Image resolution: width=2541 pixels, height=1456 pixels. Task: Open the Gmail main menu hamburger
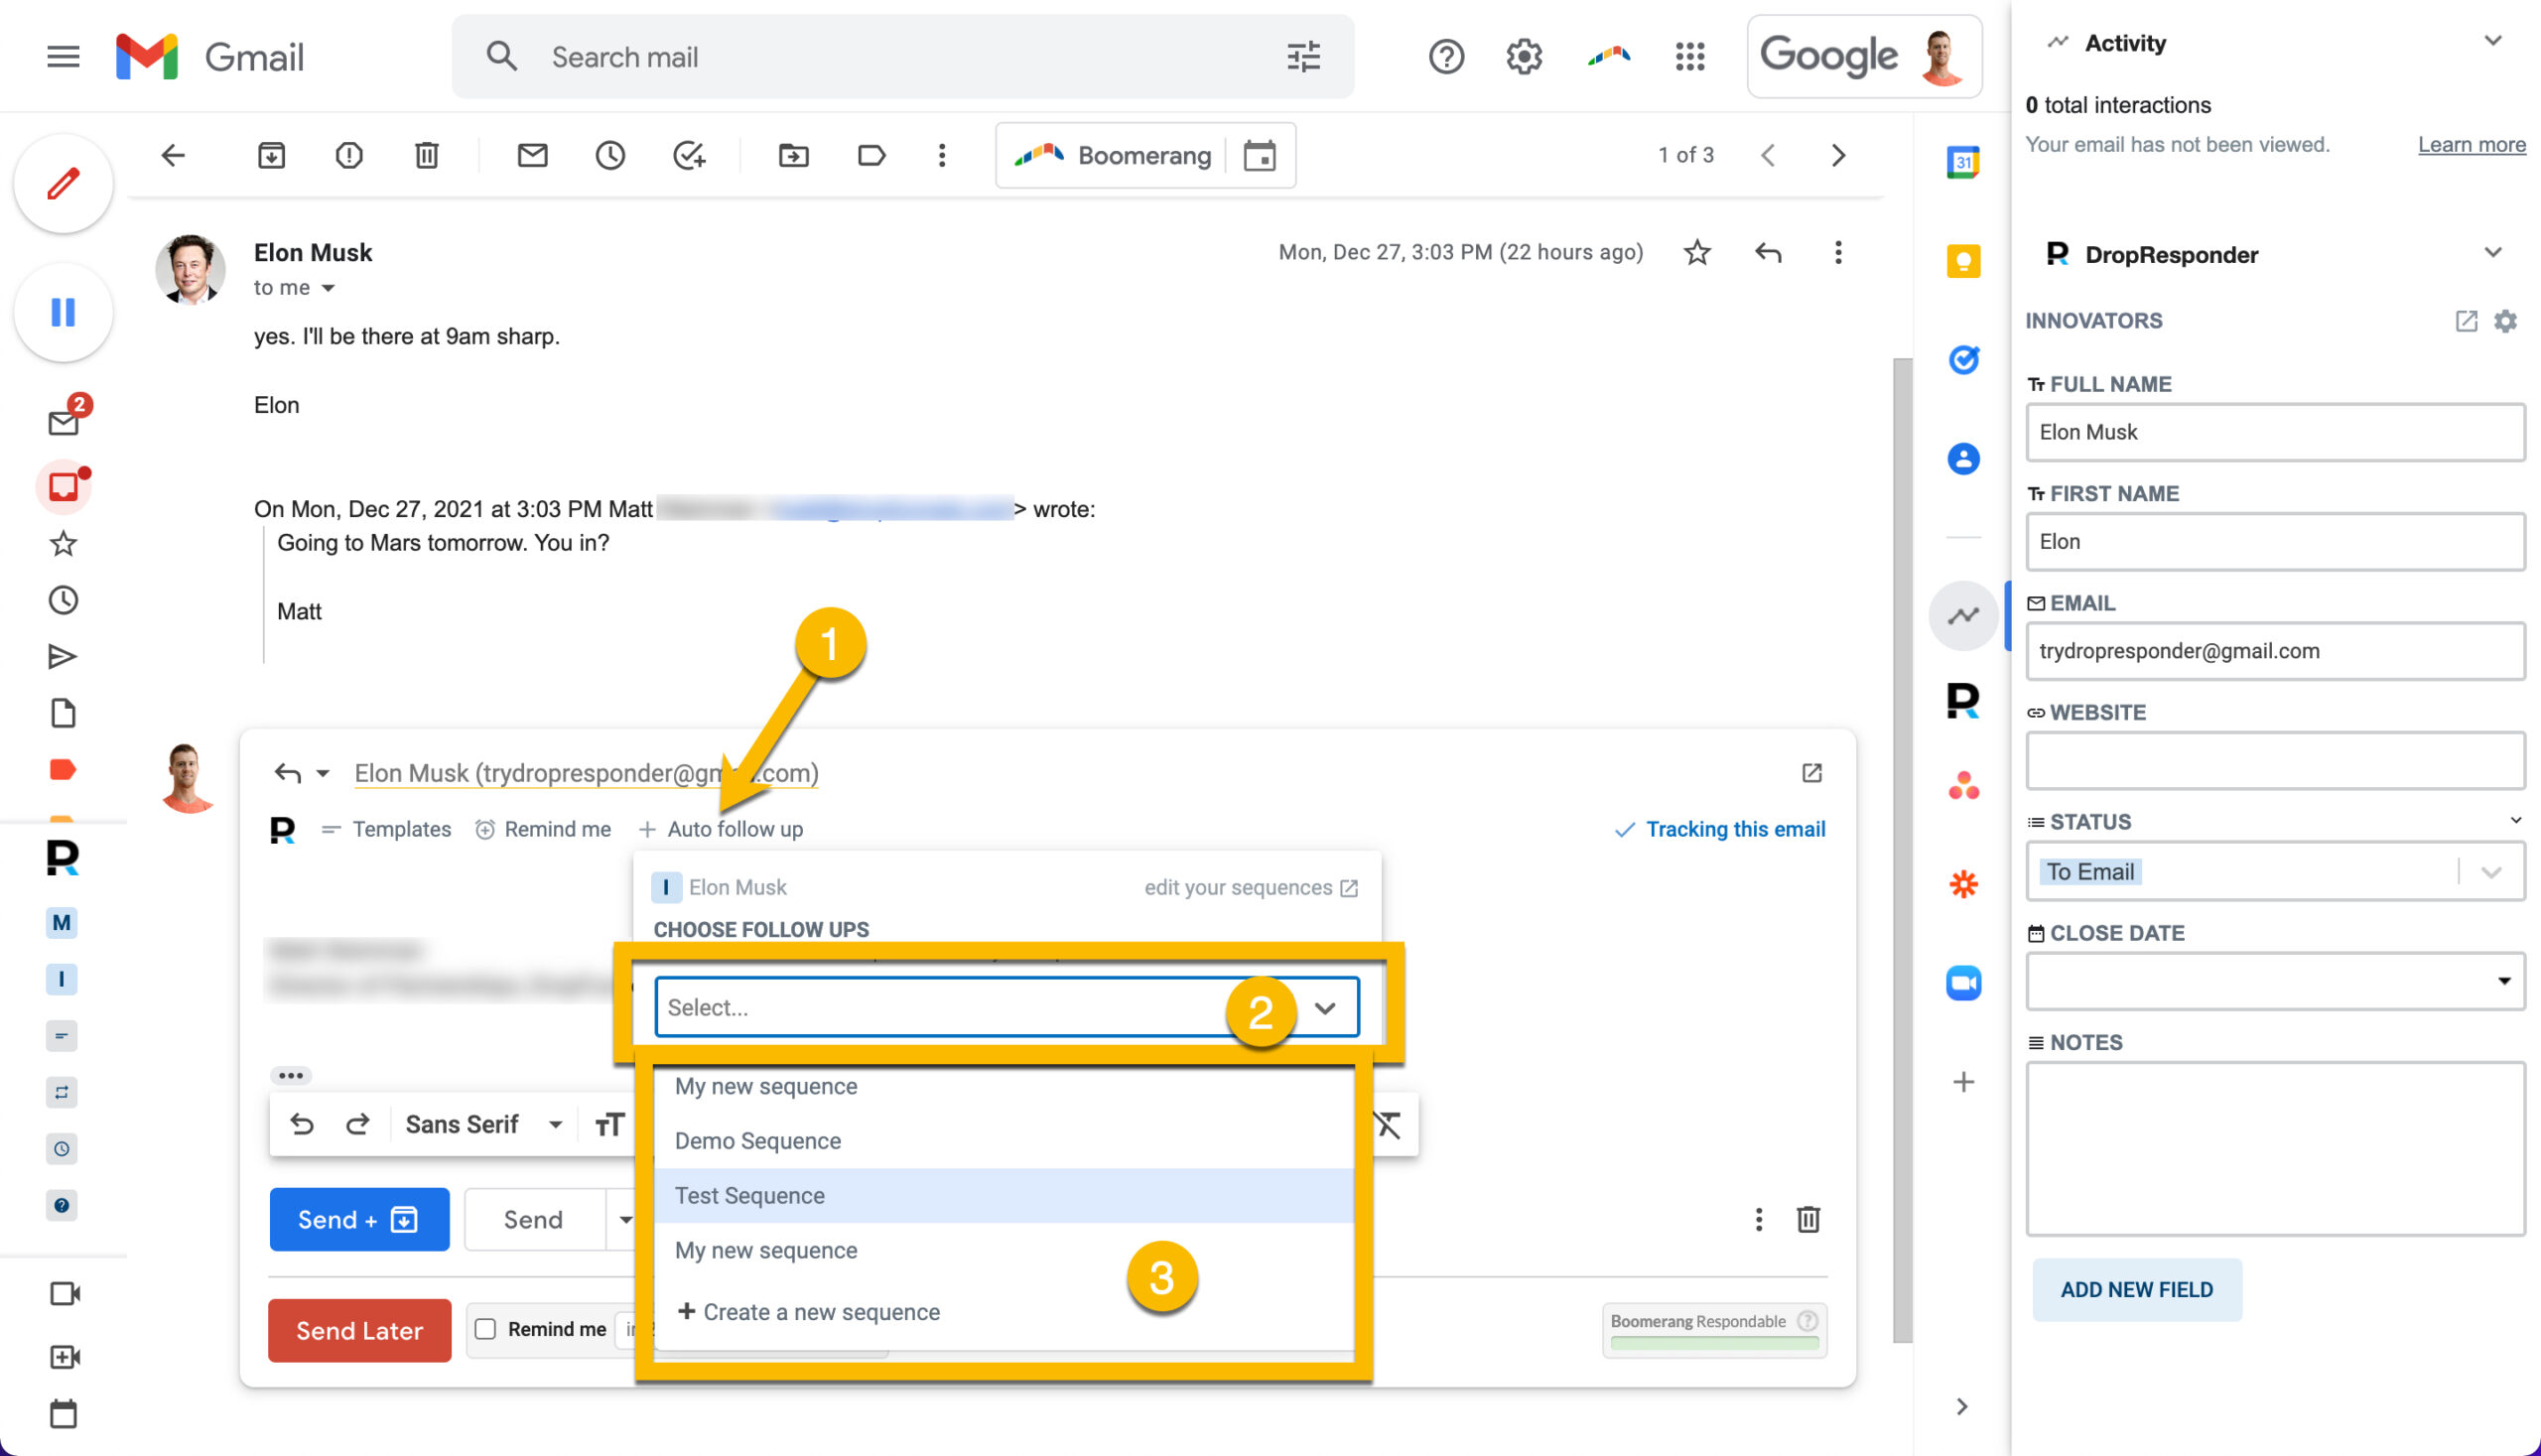pos(63,57)
